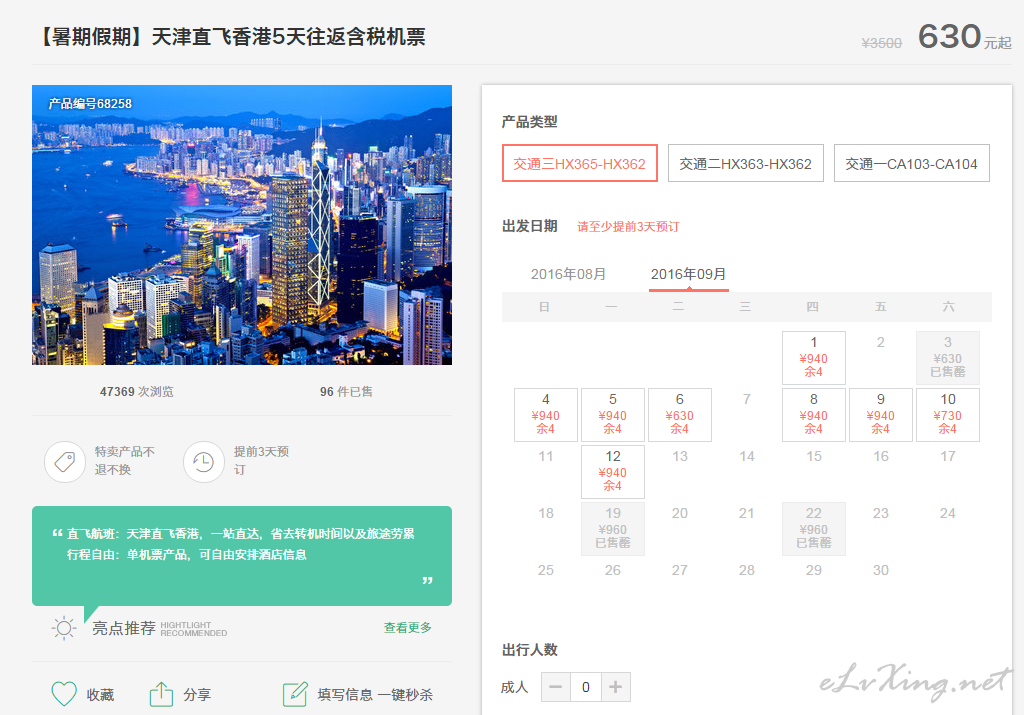Switch to the 2016年09月 month tab
Viewport: 1024px width, 715px height.
click(x=688, y=274)
